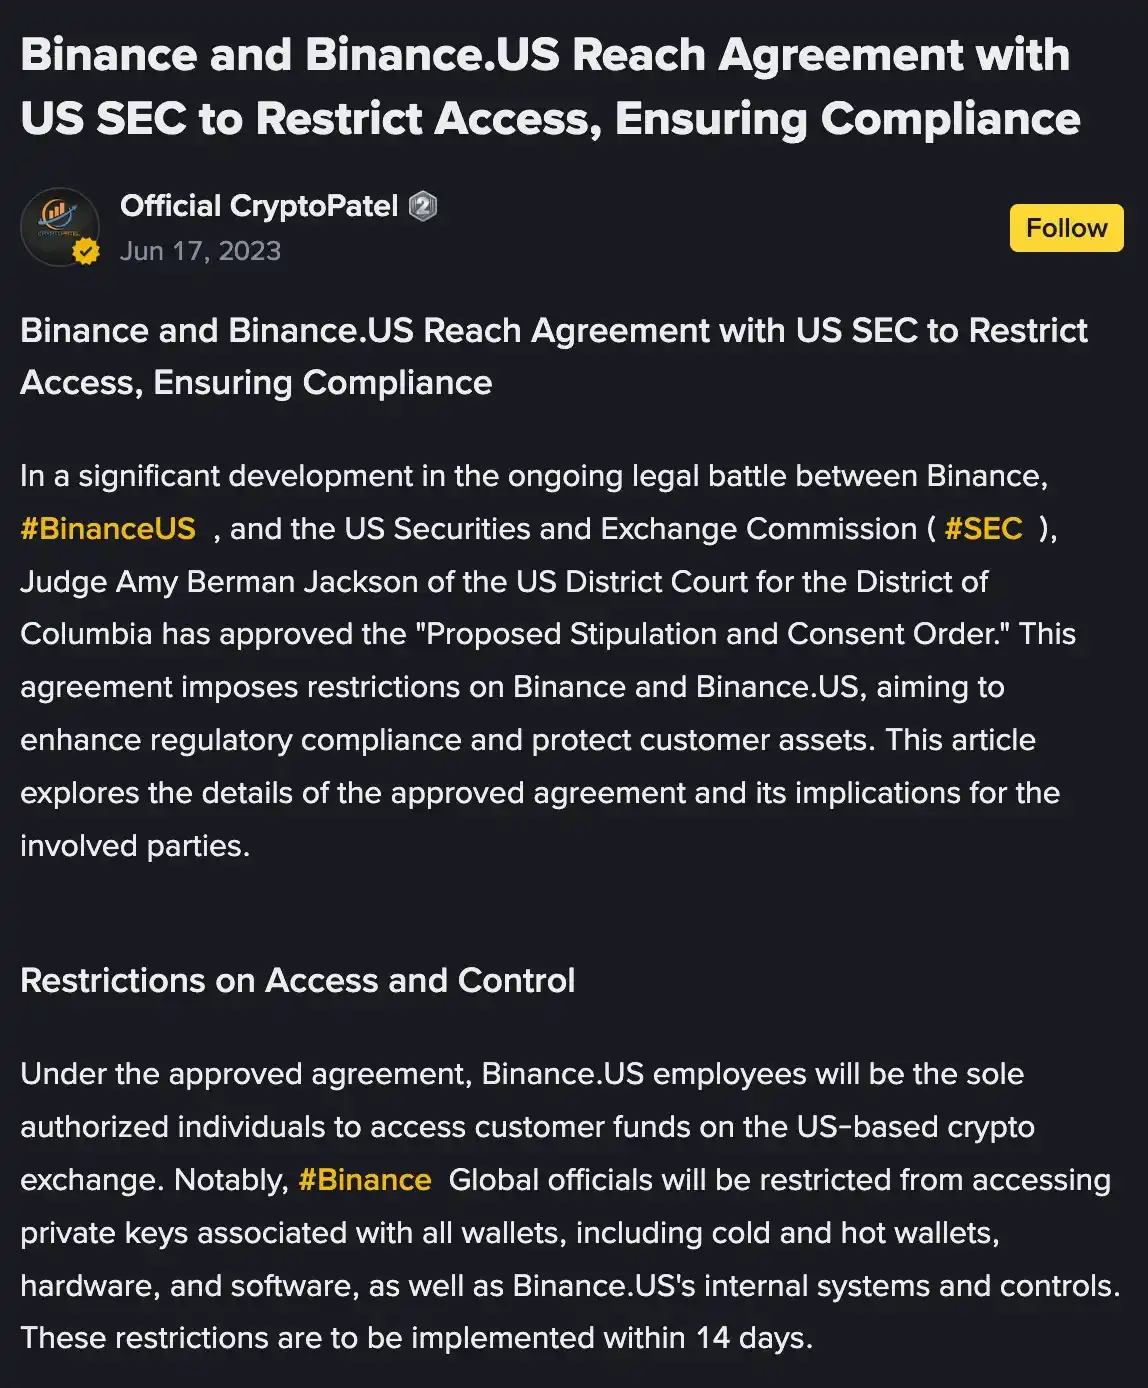Image resolution: width=1148 pixels, height=1388 pixels.
Task: Click the post date Jun 17, 2023
Action: [x=202, y=251]
